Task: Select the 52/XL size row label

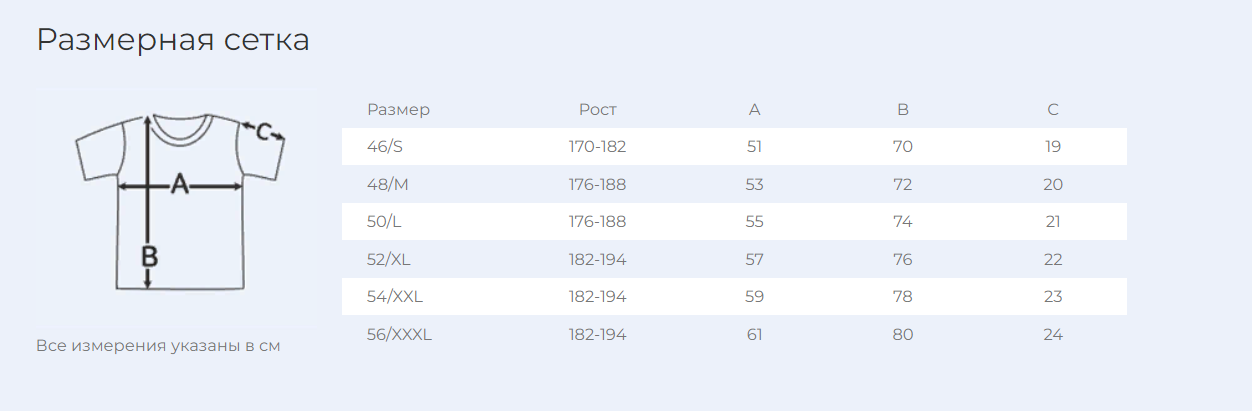Action: point(389,260)
